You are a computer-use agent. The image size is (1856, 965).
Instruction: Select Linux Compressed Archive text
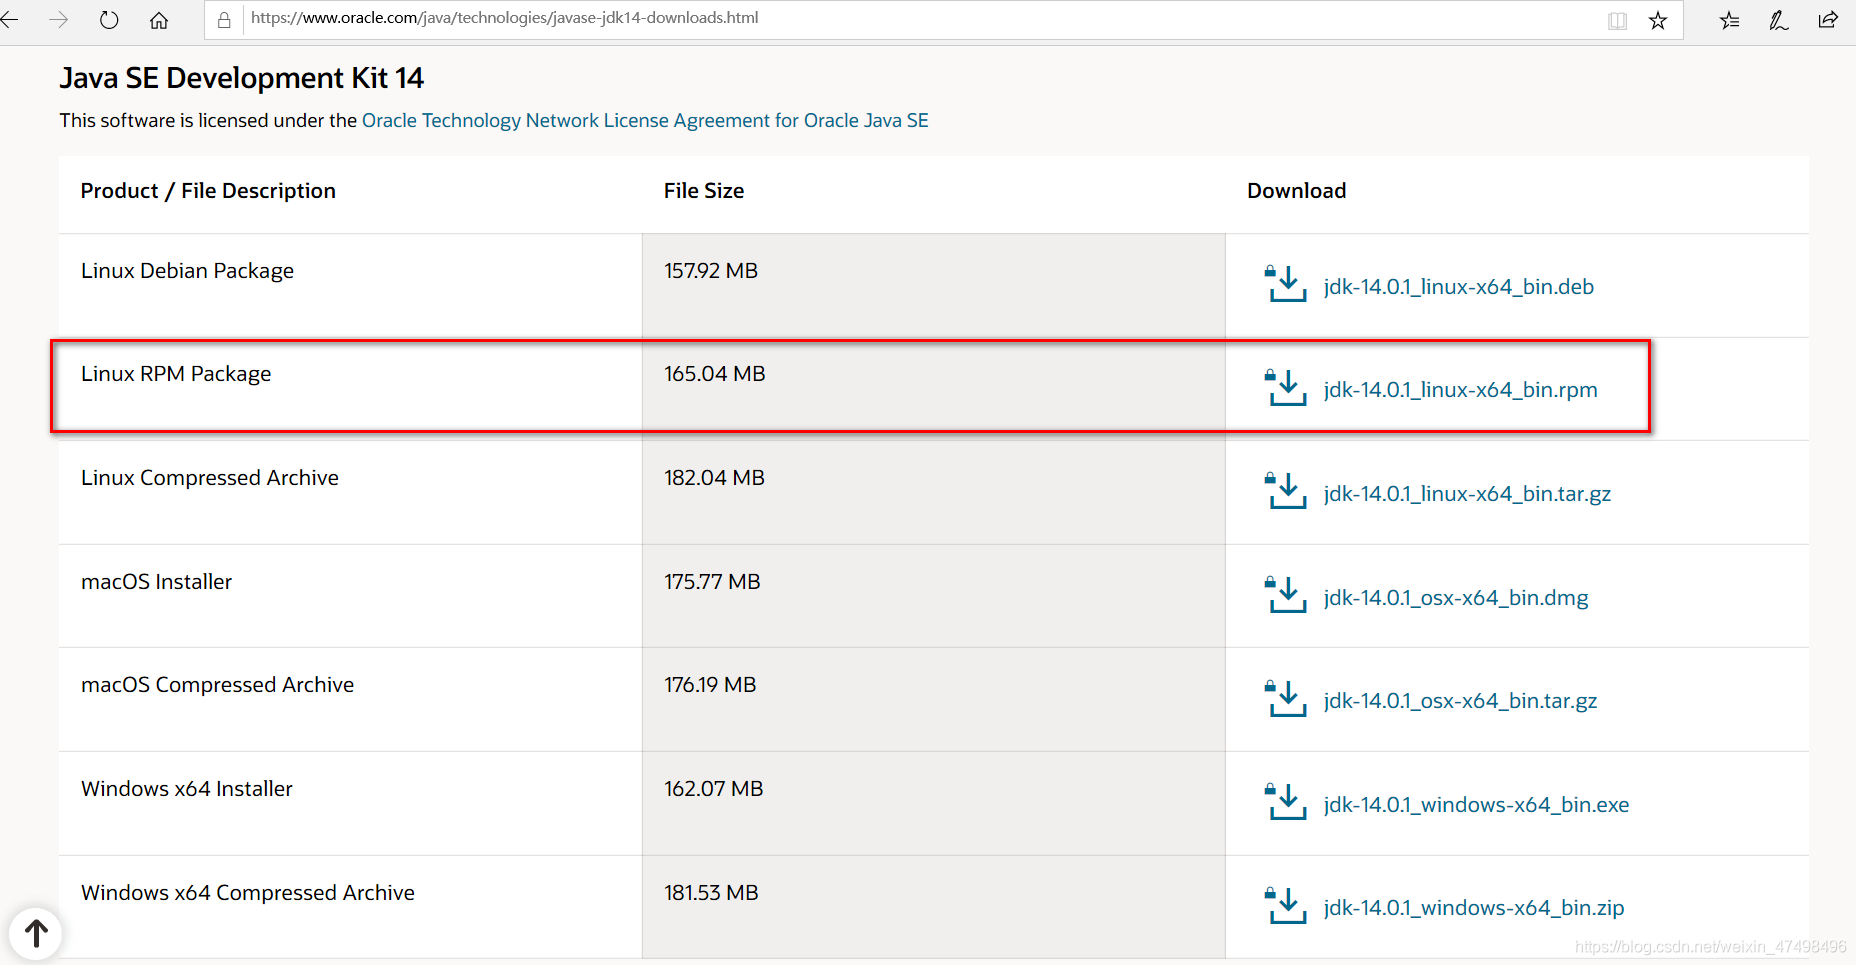pyautogui.click(x=210, y=479)
